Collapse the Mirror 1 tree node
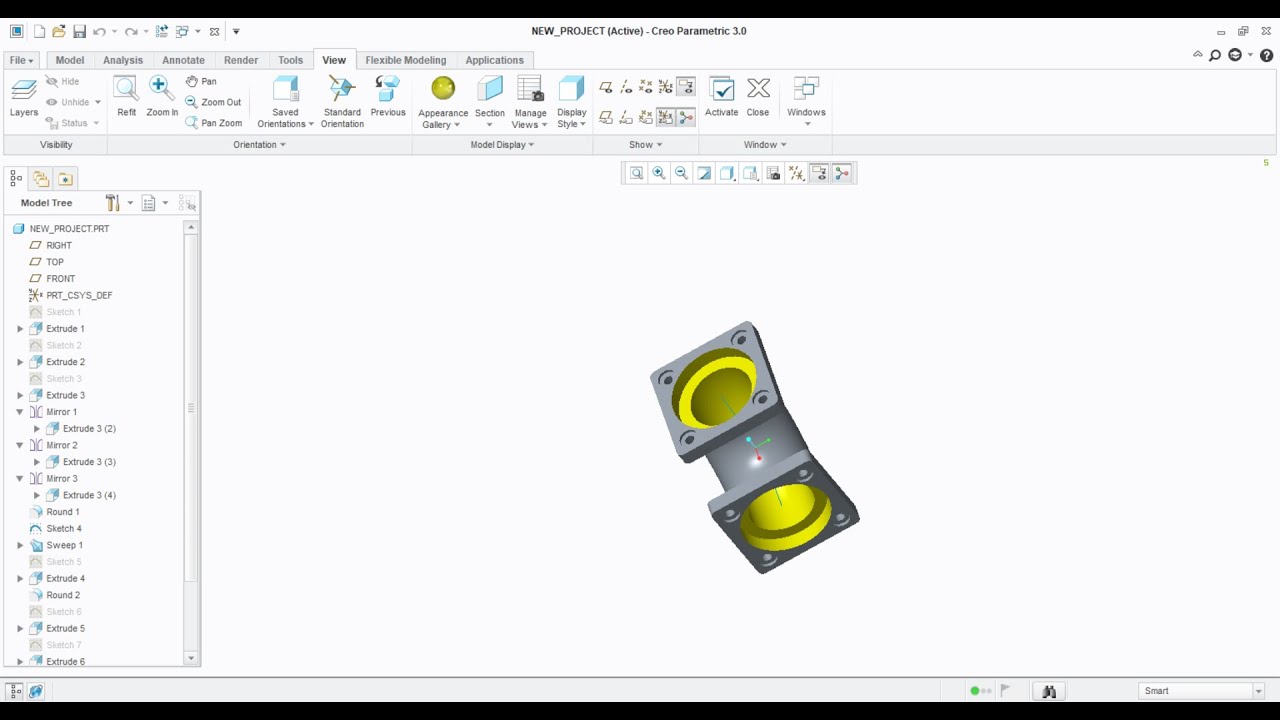Viewport: 1280px width, 720px height. pos(20,412)
